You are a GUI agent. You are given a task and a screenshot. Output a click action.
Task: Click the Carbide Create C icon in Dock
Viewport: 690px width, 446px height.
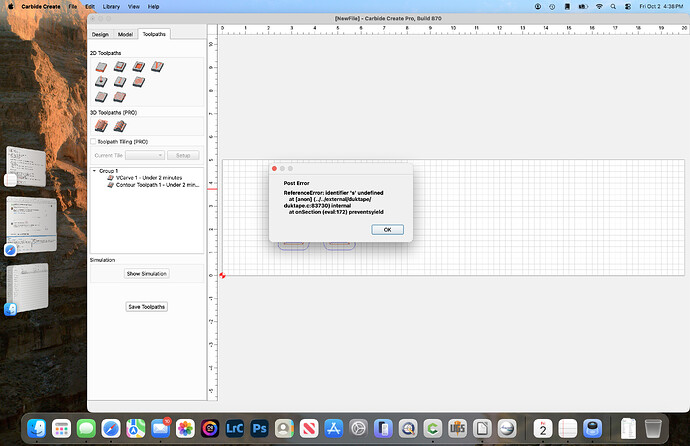pos(433,428)
